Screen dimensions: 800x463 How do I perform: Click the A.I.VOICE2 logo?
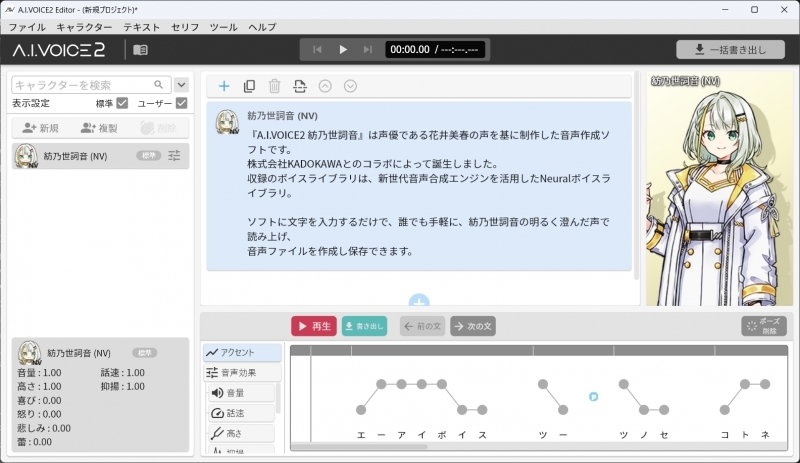pos(59,50)
